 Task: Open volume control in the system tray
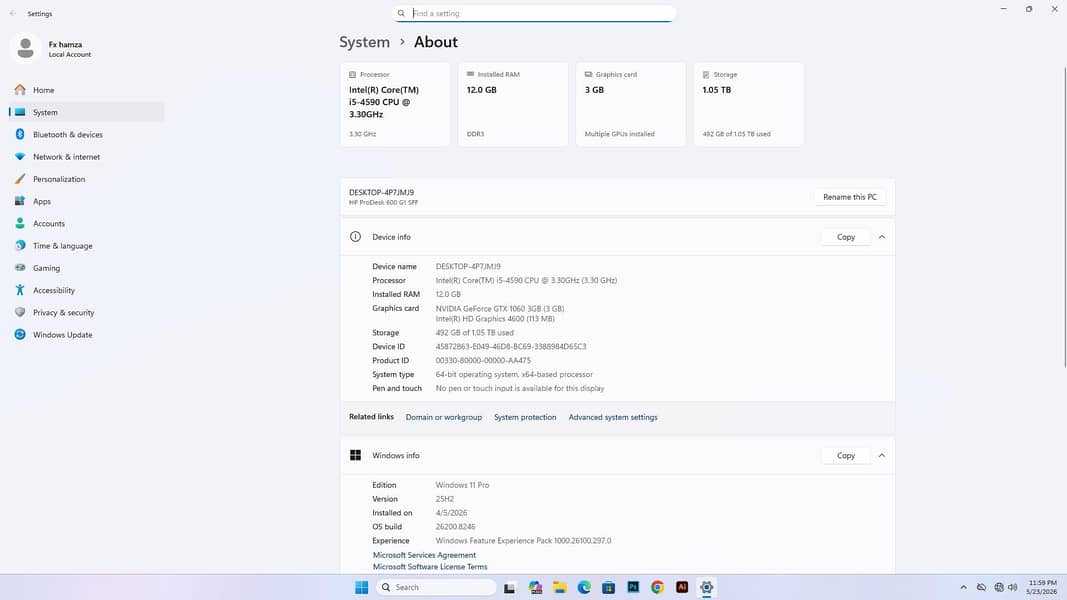pos(1013,588)
